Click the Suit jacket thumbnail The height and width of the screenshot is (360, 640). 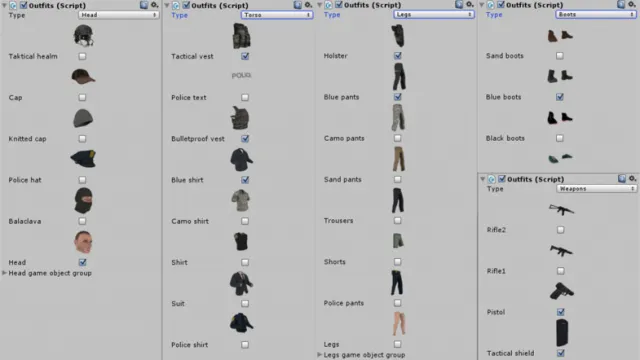(x=241, y=283)
